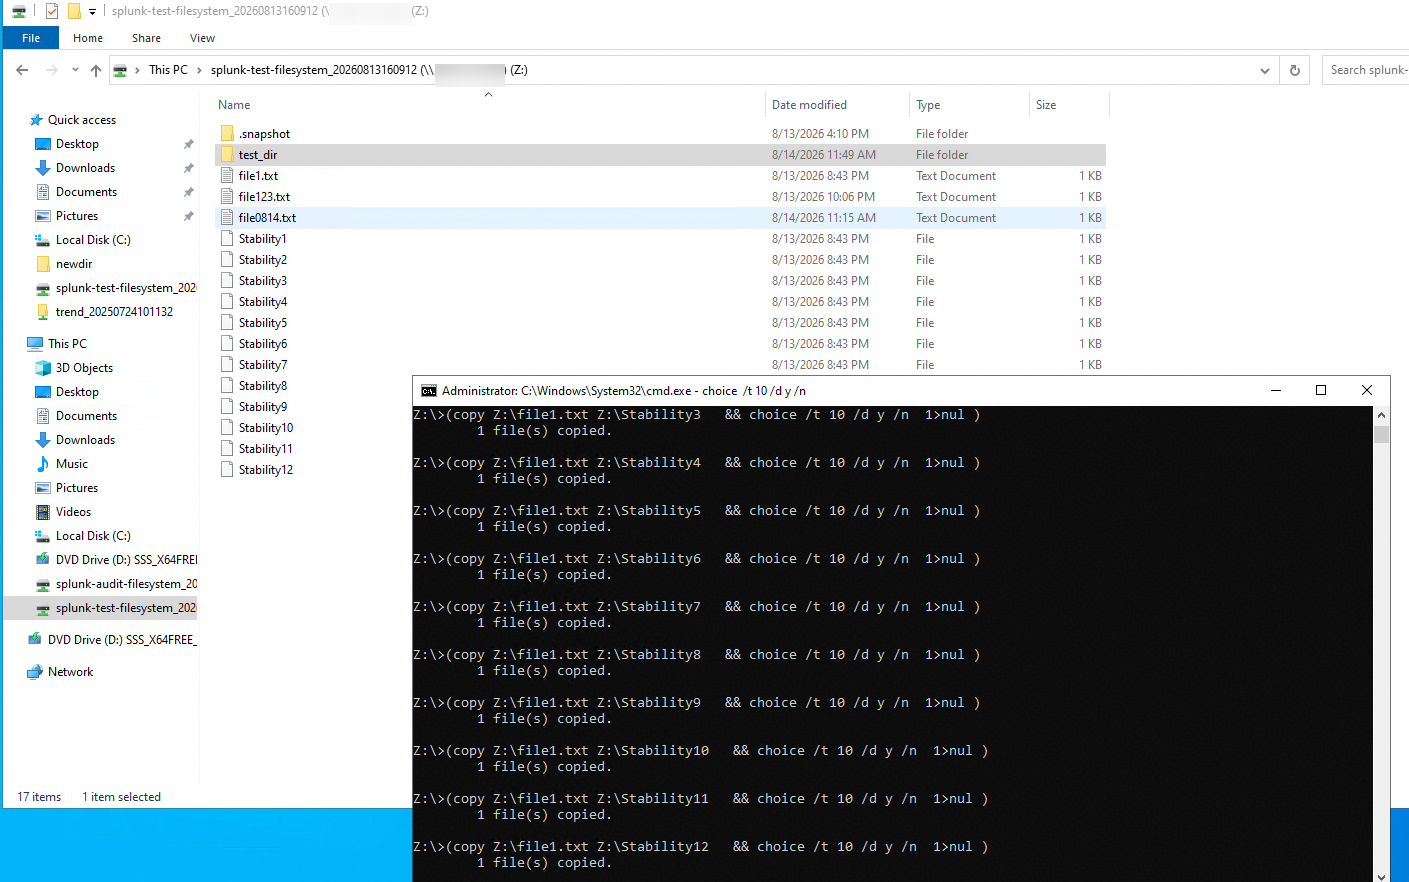This screenshot has height=882, width=1409.
Task: Select the file123.txt document icon
Action: [x=227, y=196]
